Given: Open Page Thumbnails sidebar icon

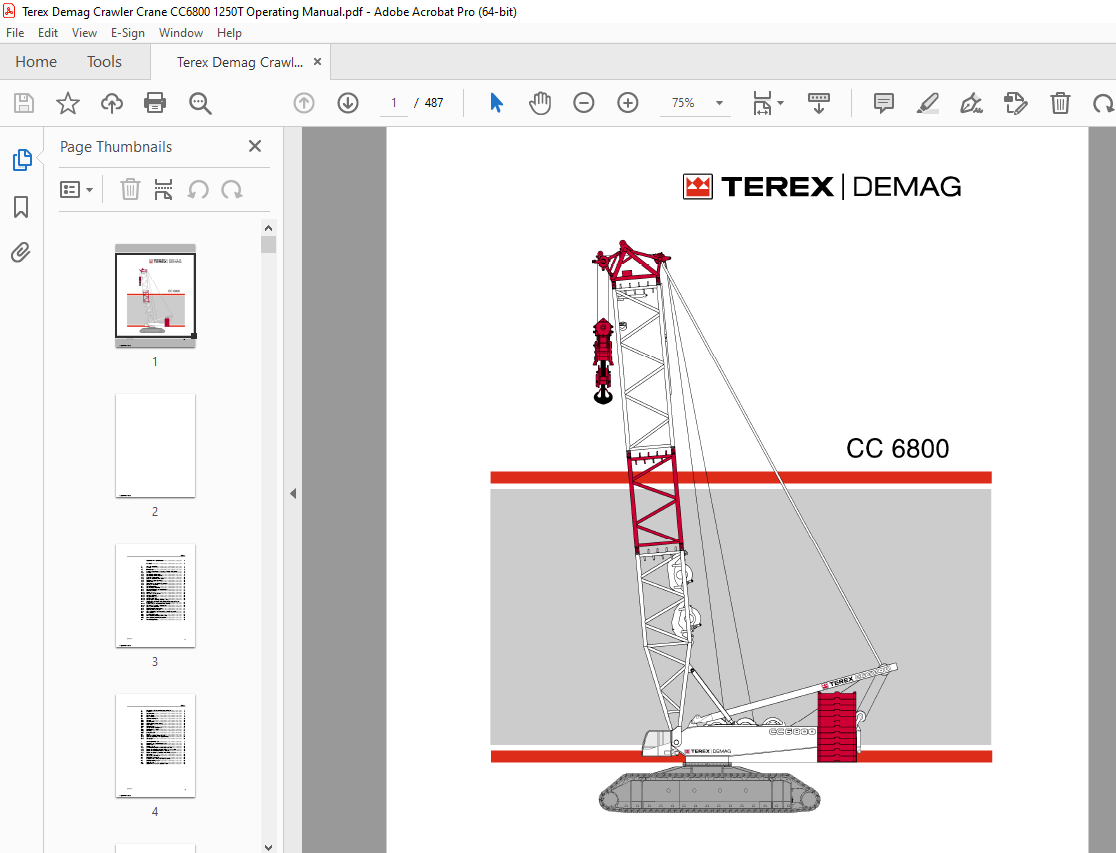Looking at the screenshot, I should pyautogui.click(x=22, y=159).
